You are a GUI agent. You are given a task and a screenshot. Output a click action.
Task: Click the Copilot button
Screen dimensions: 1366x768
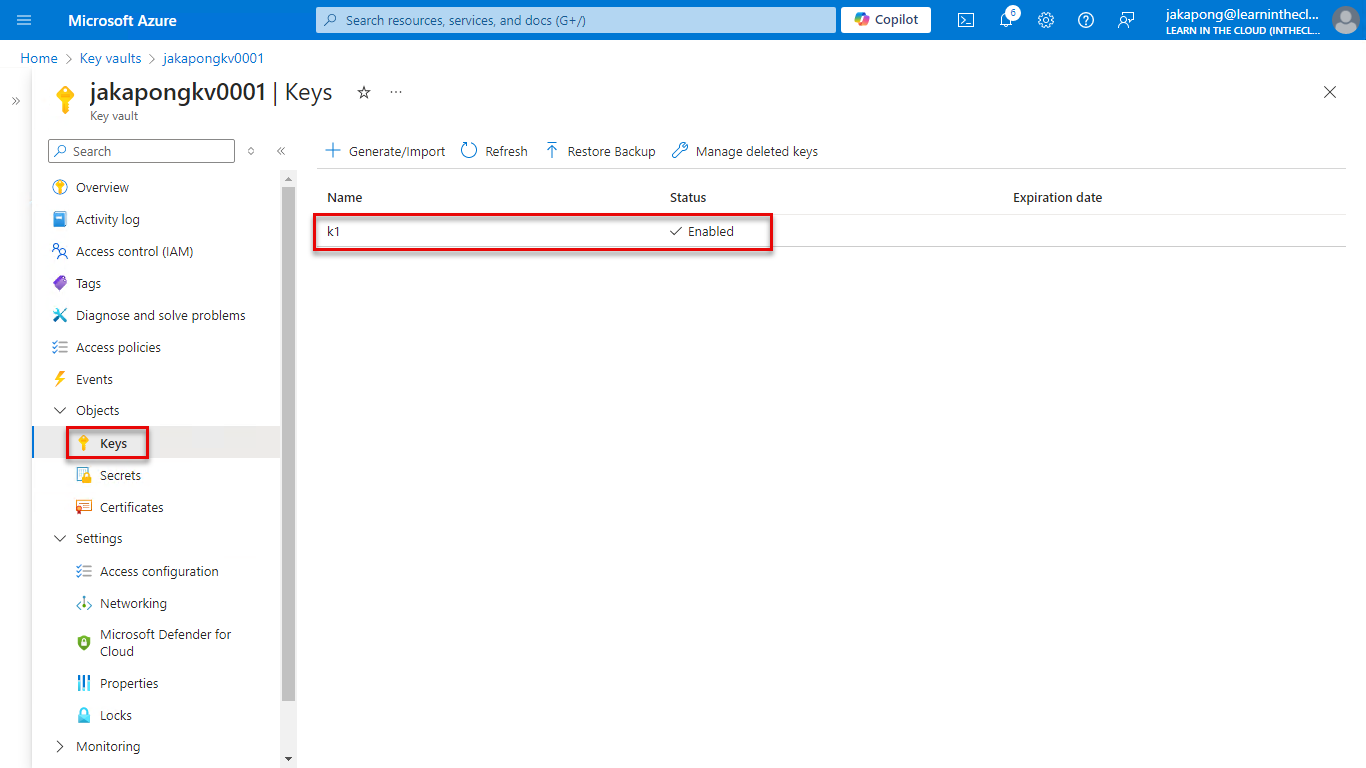coord(886,20)
